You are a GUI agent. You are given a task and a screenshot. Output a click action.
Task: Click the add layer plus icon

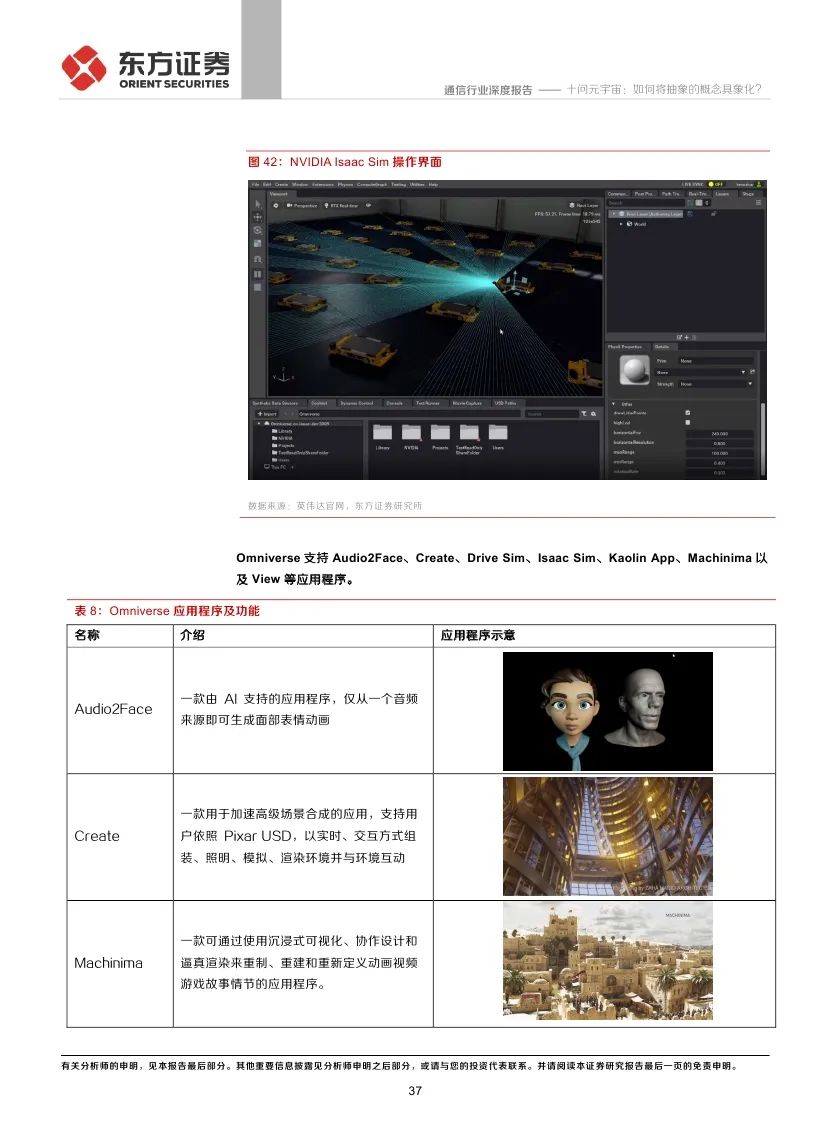click(687, 338)
